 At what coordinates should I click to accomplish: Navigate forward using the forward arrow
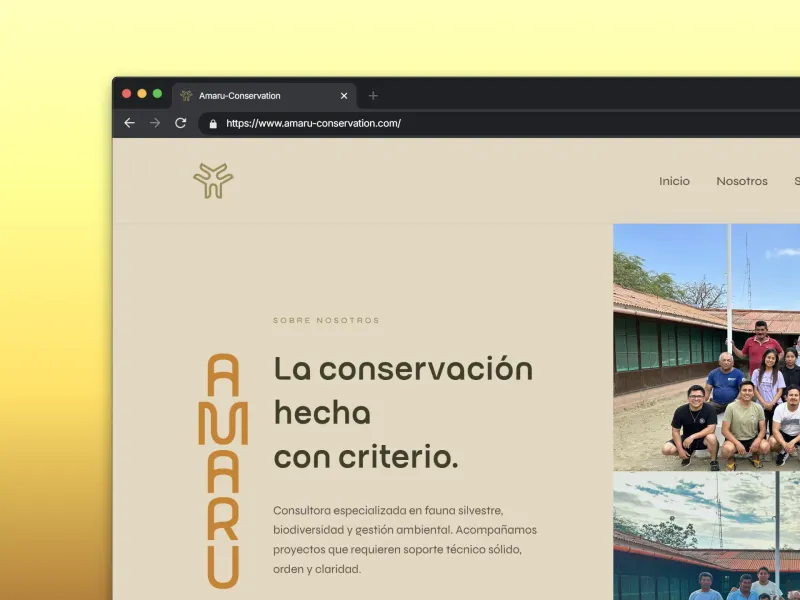(155, 123)
